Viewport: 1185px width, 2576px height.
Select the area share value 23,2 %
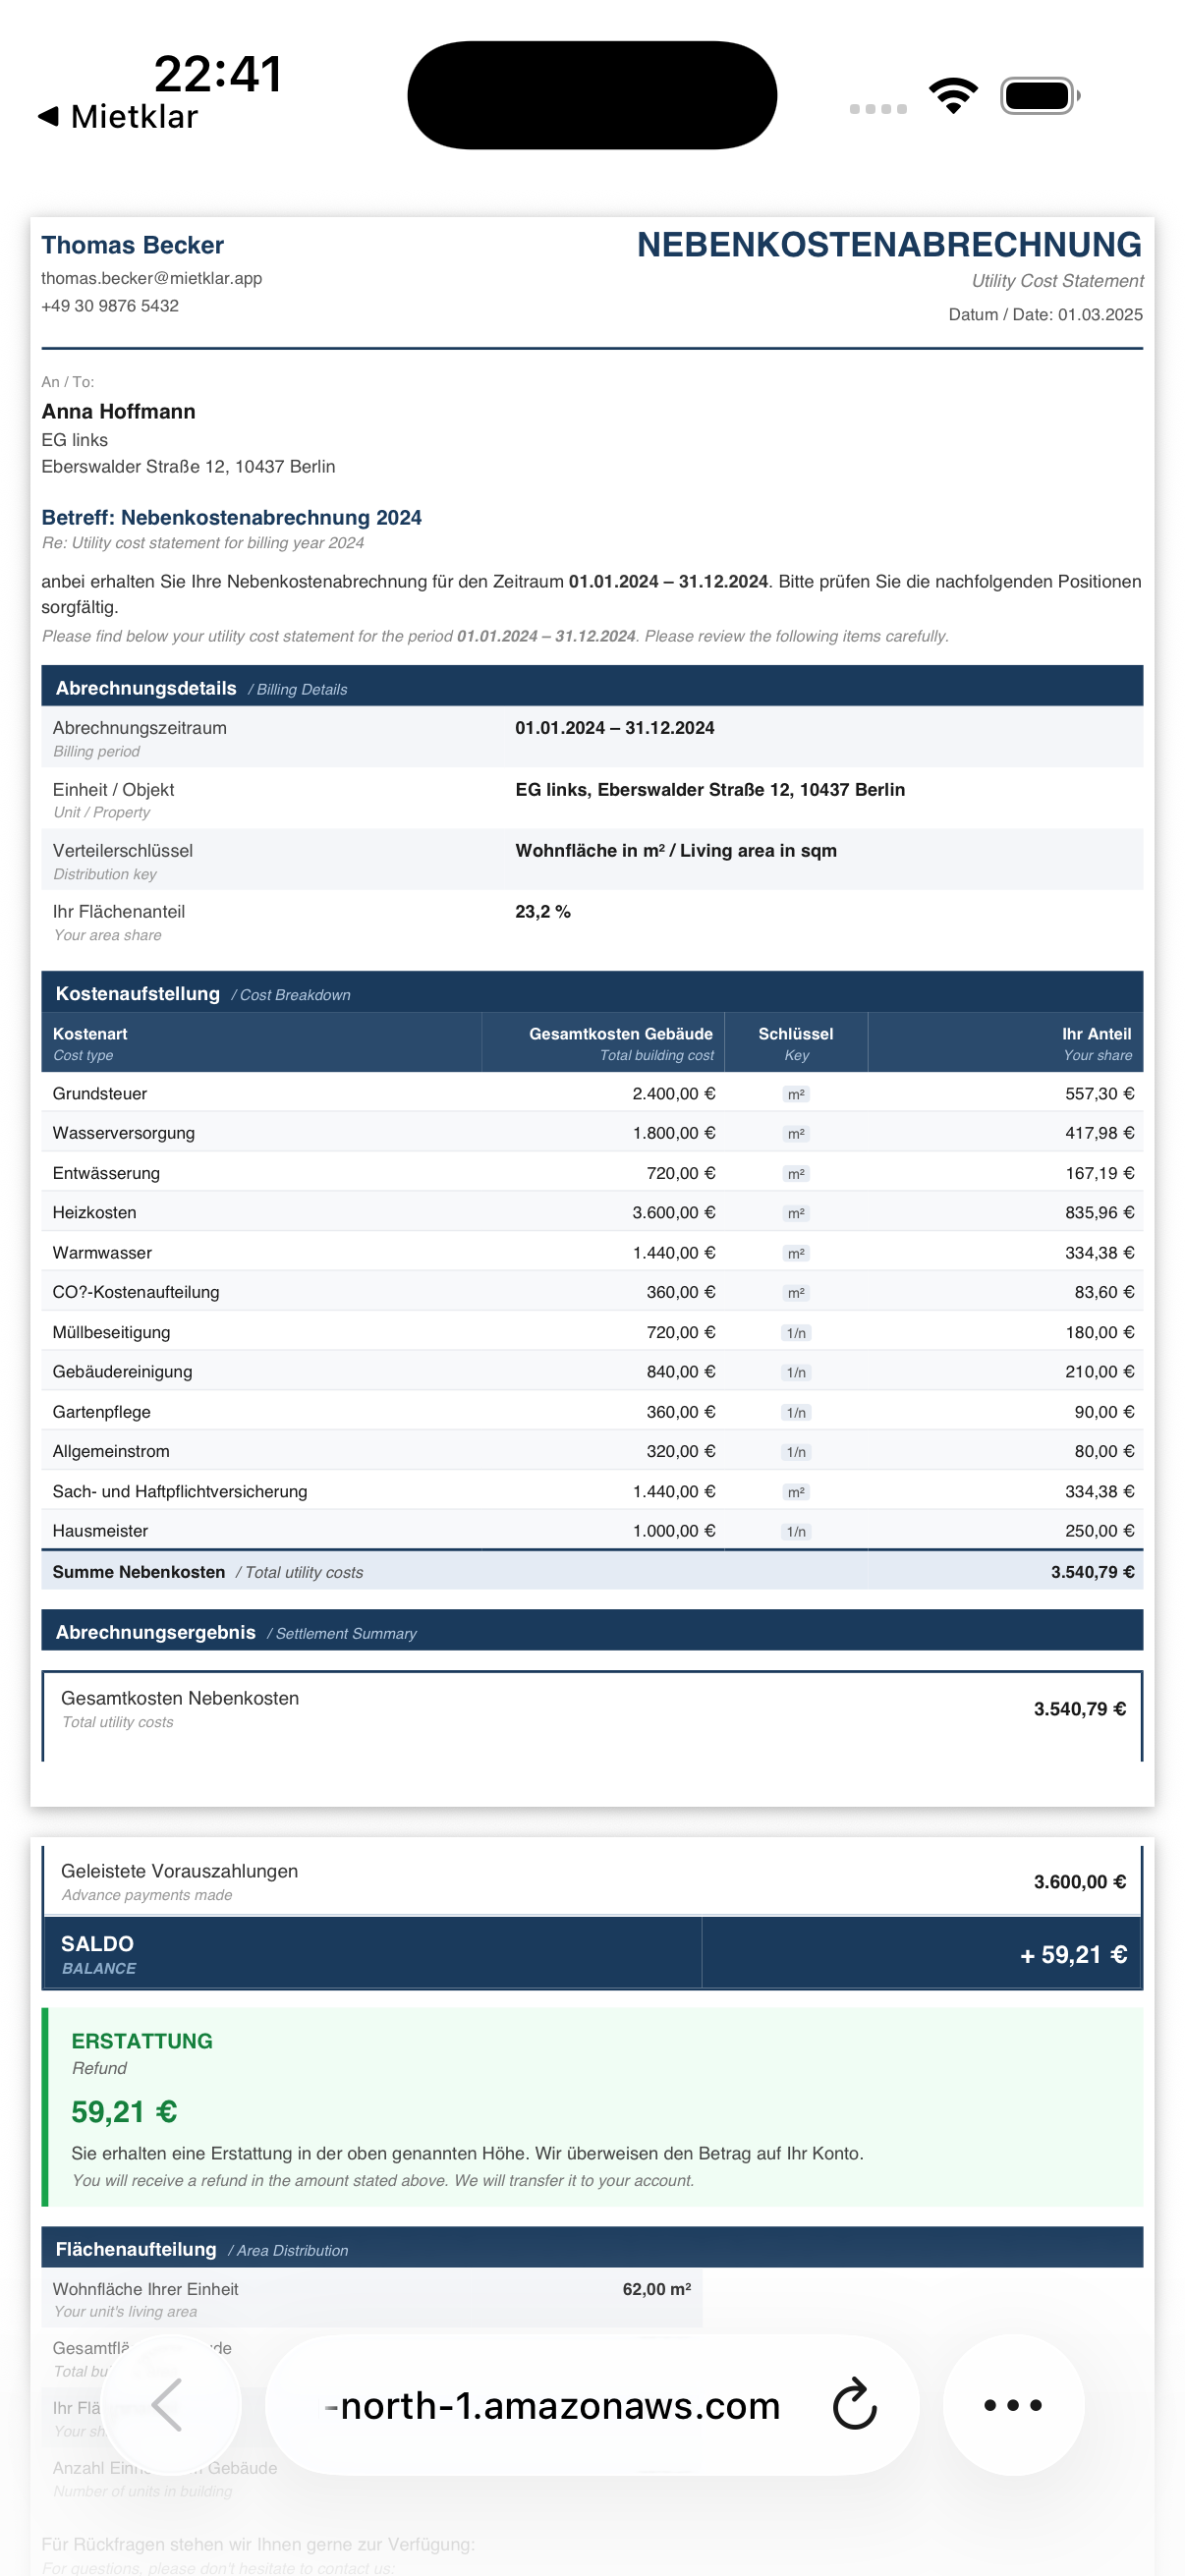coord(542,911)
